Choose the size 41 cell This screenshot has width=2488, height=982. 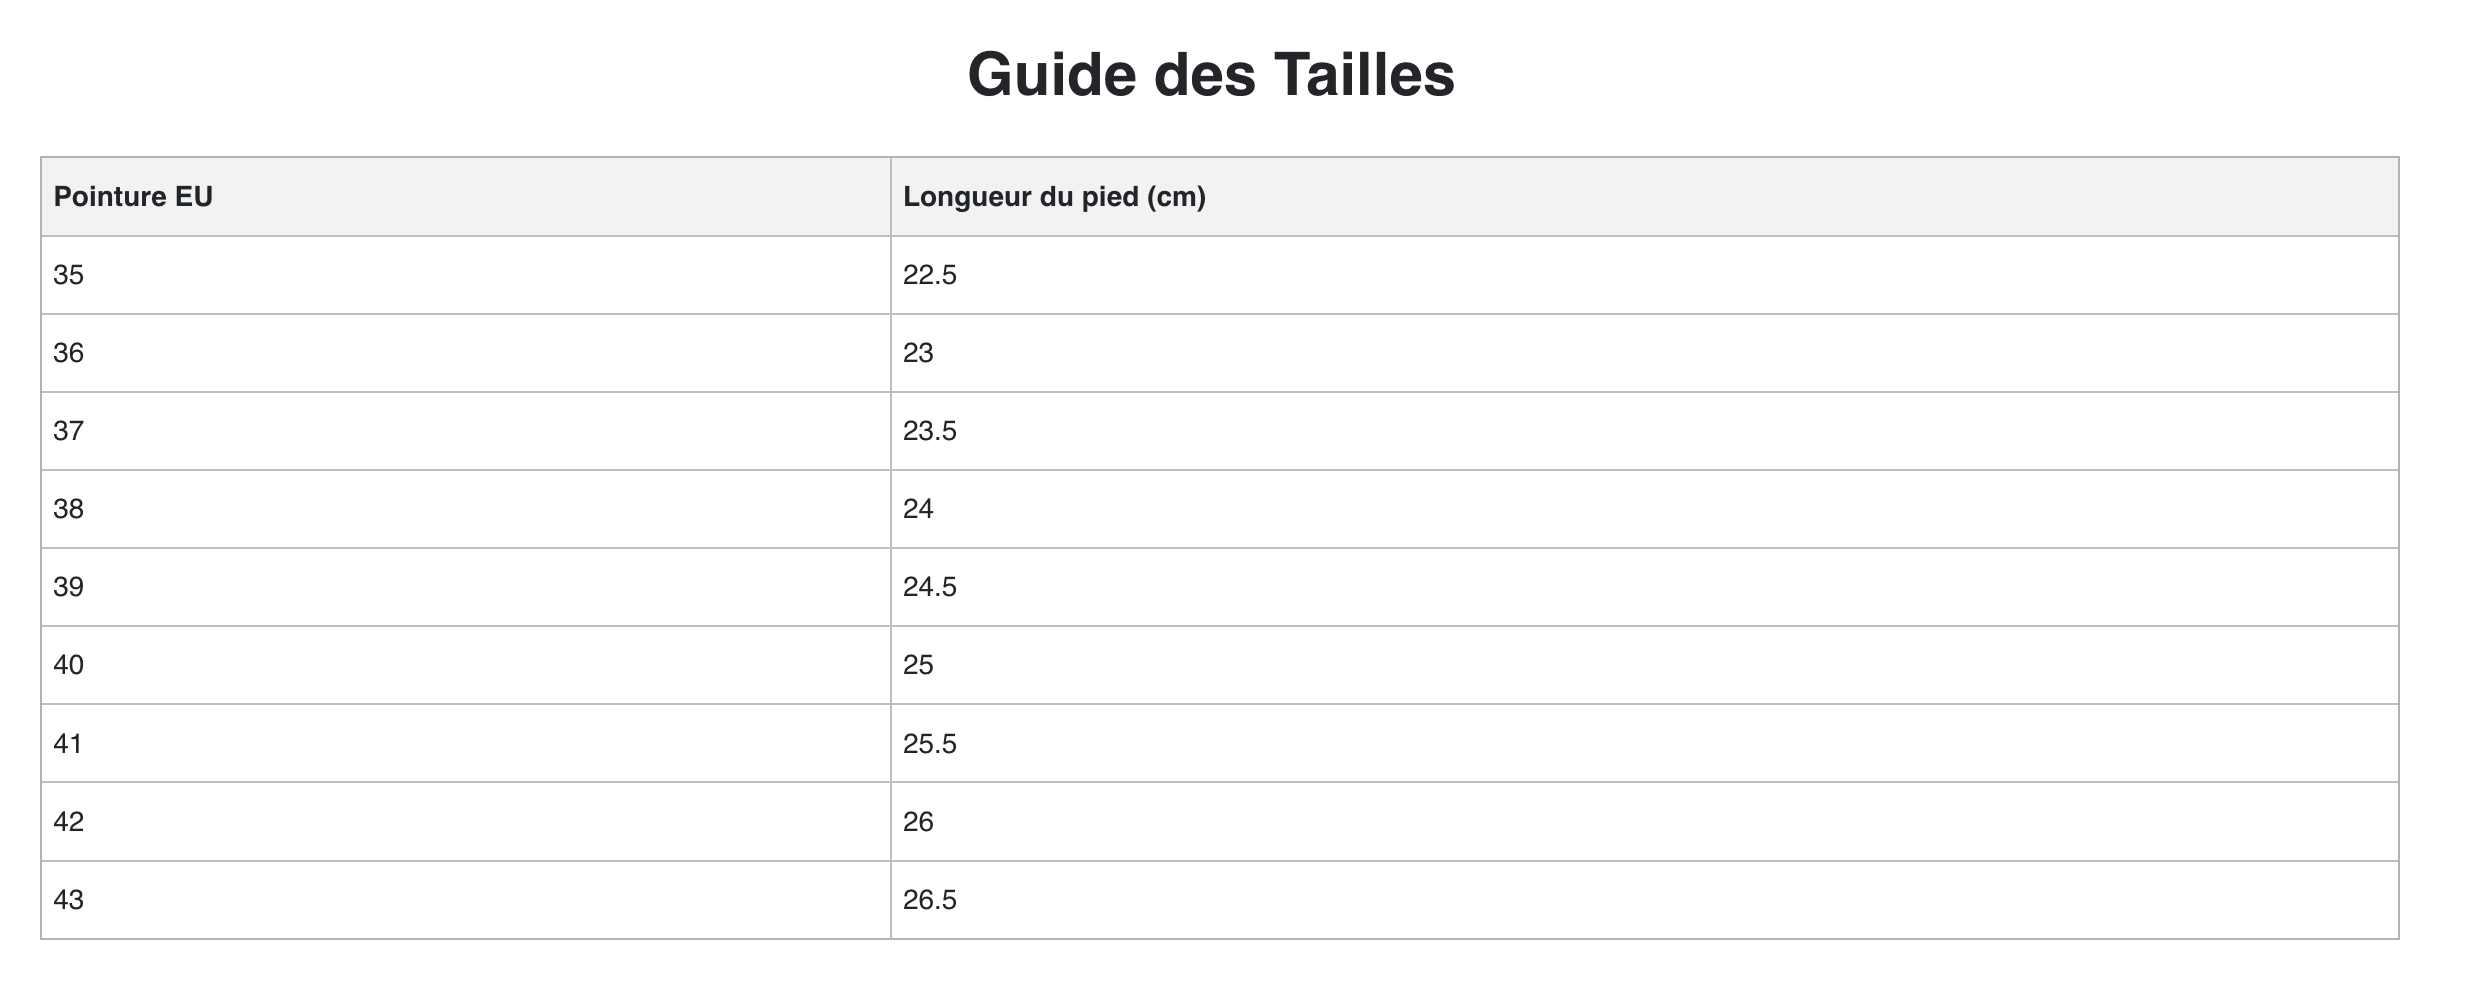(466, 743)
